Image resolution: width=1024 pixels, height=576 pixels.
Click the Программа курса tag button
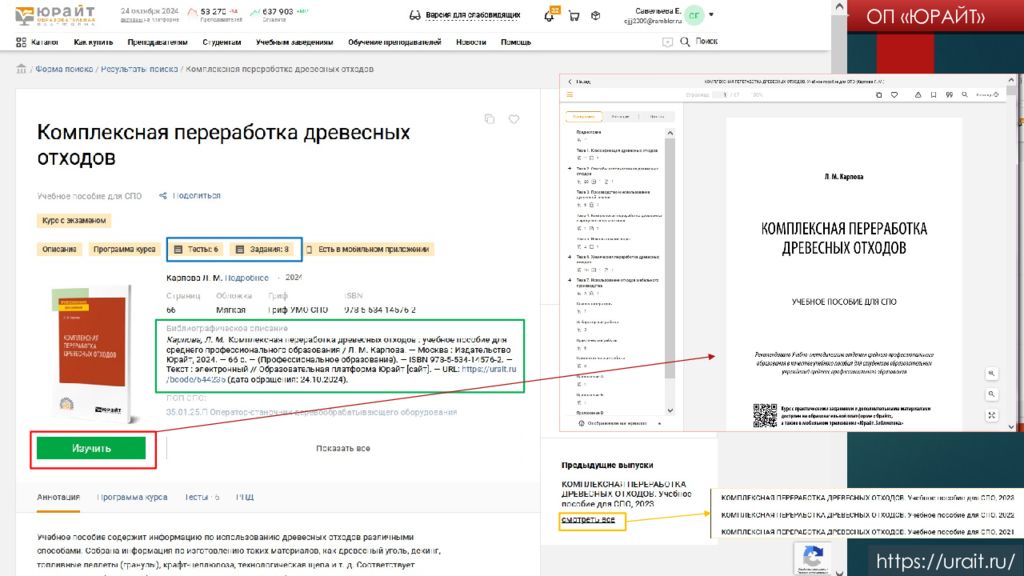pos(124,249)
